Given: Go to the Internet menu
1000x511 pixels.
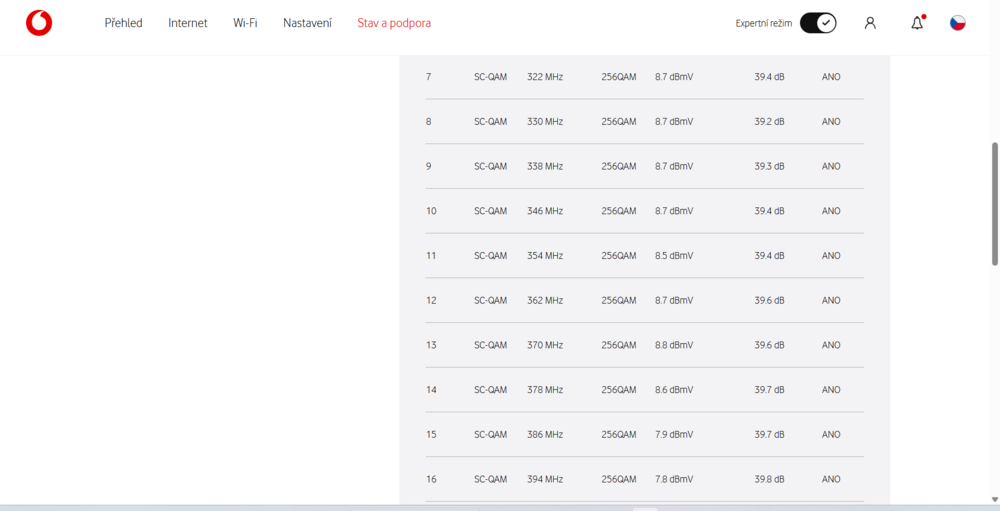Looking at the screenshot, I should coord(188,23).
